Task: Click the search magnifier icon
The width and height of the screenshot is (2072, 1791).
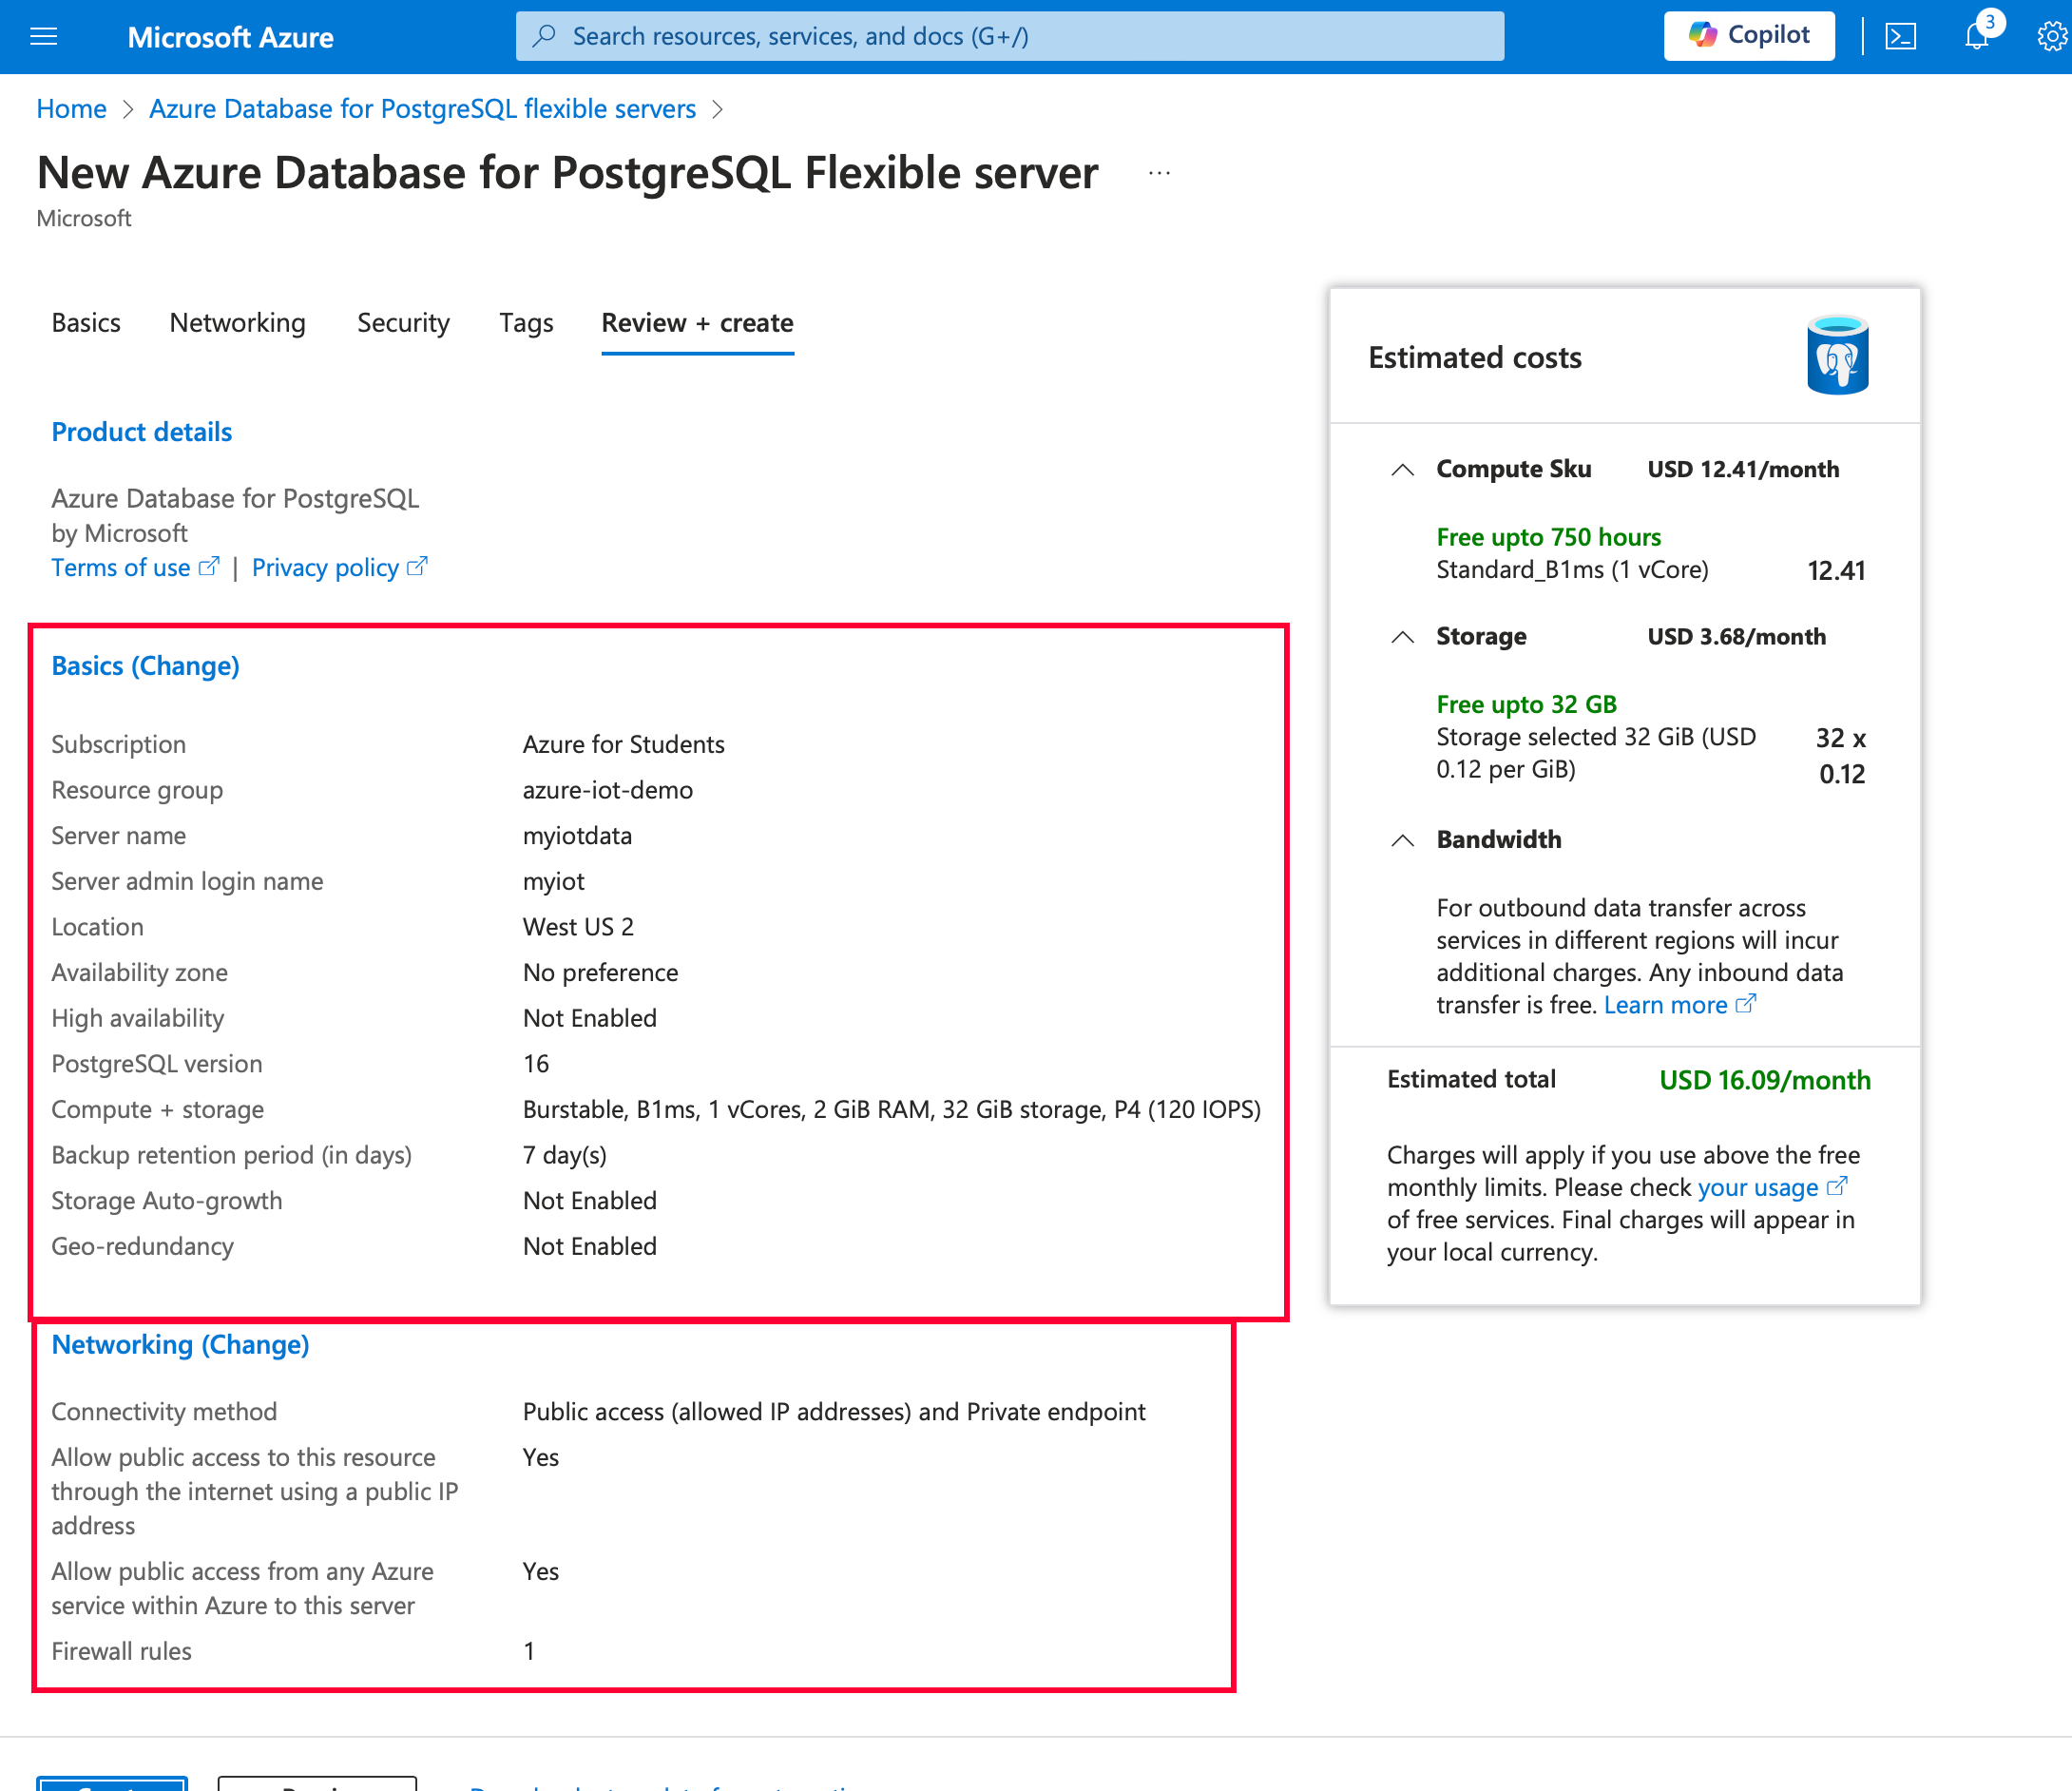Action: tap(544, 36)
